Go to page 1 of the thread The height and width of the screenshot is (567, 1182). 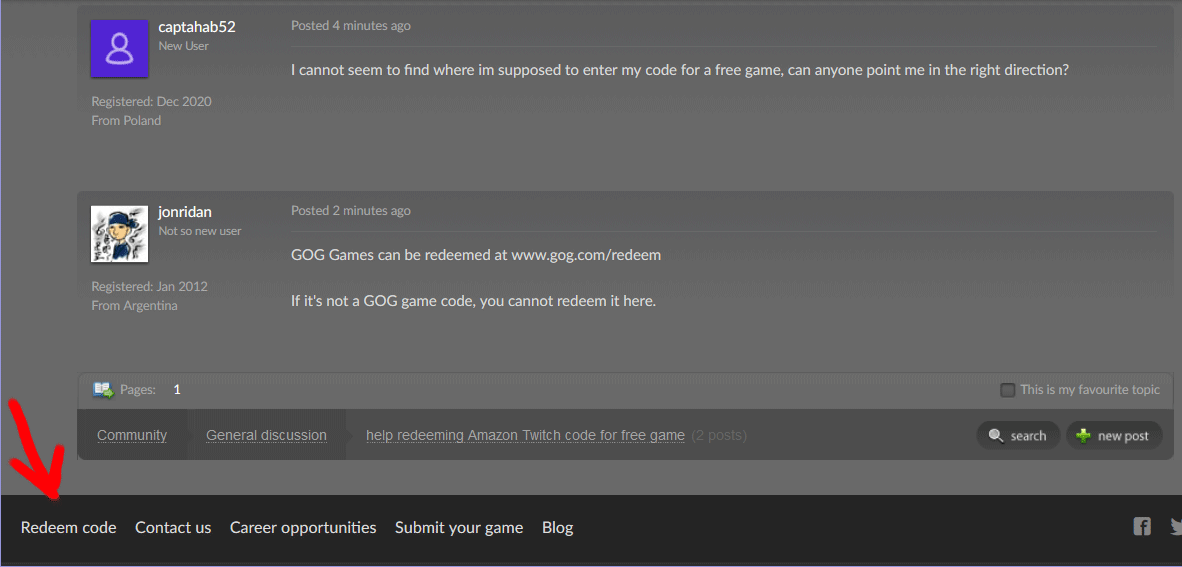(177, 390)
